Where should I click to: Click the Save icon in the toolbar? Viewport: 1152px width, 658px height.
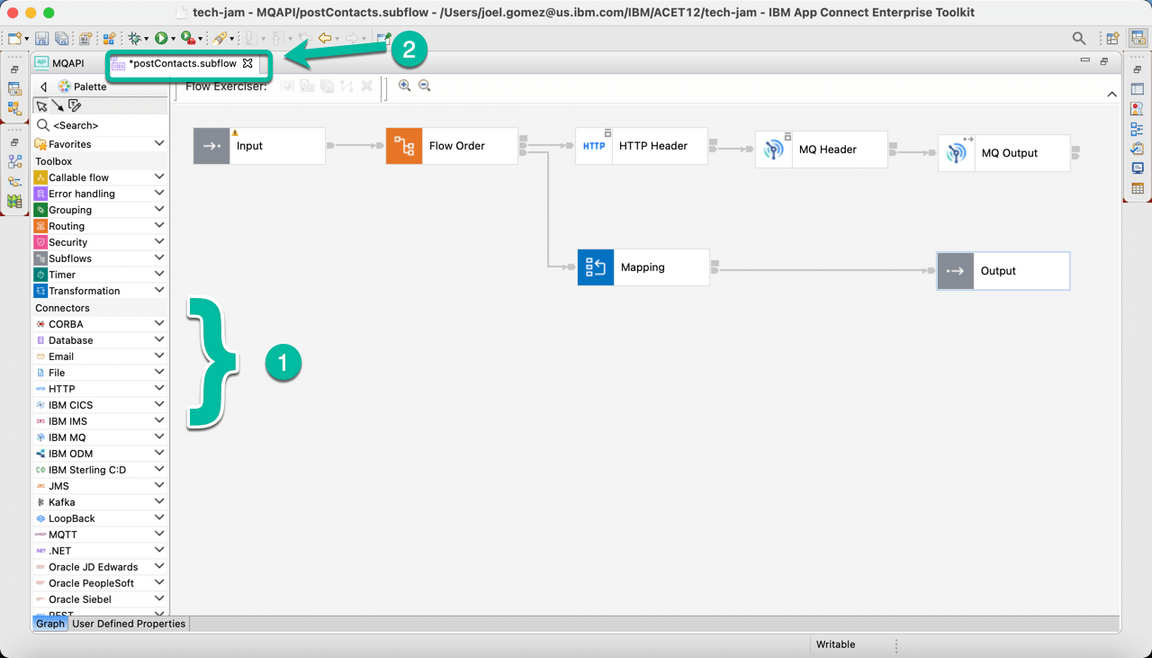[x=41, y=37]
